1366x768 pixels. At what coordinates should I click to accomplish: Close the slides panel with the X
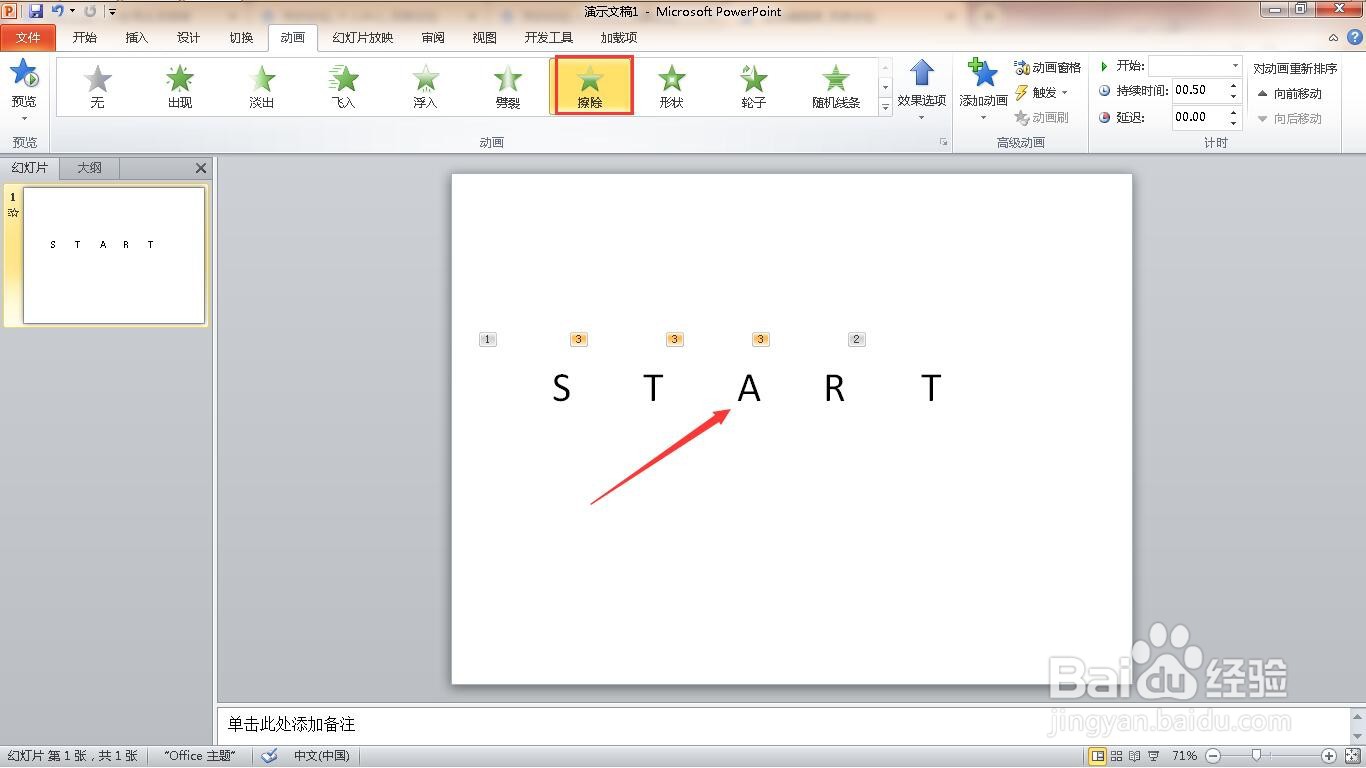pyautogui.click(x=201, y=168)
